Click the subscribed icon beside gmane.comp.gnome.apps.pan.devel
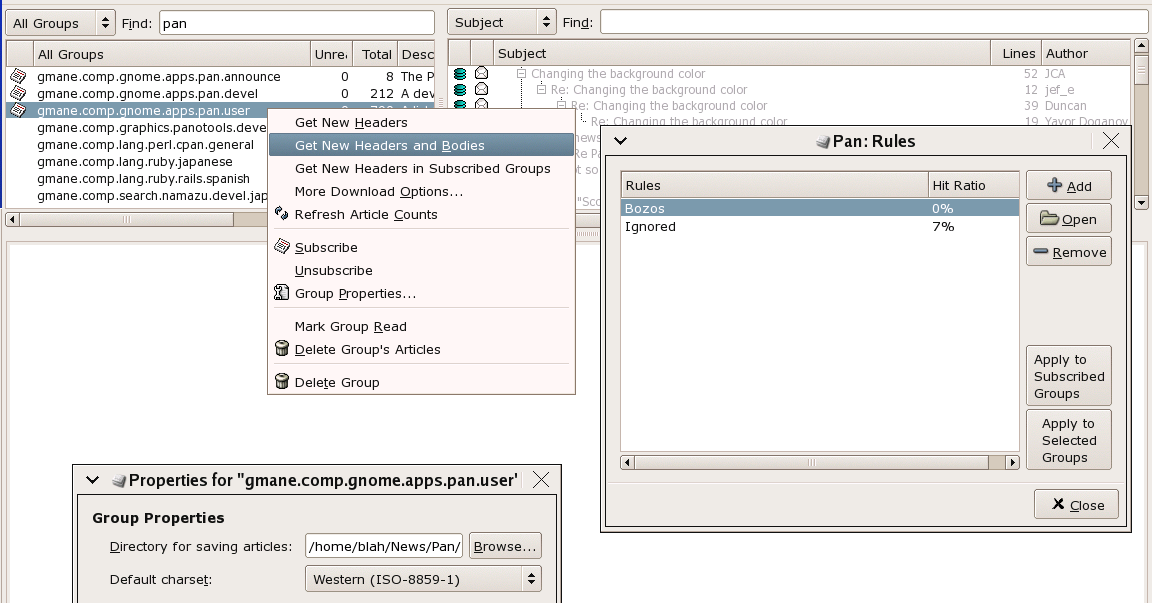The width and height of the screenshot is (1152, 603). (18, 93)
